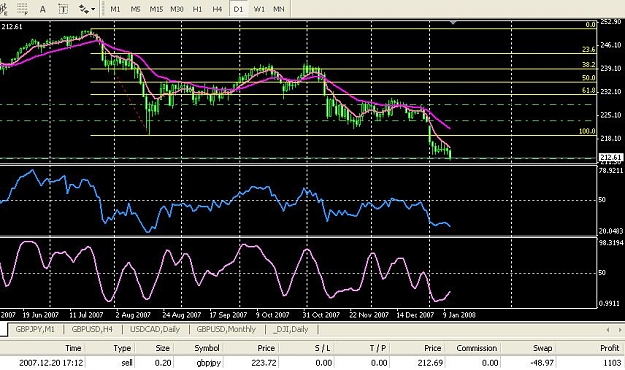The image size is (625, 370).
Task: Open the USDCAD,Daily chart tab
Action: (155, 329)
